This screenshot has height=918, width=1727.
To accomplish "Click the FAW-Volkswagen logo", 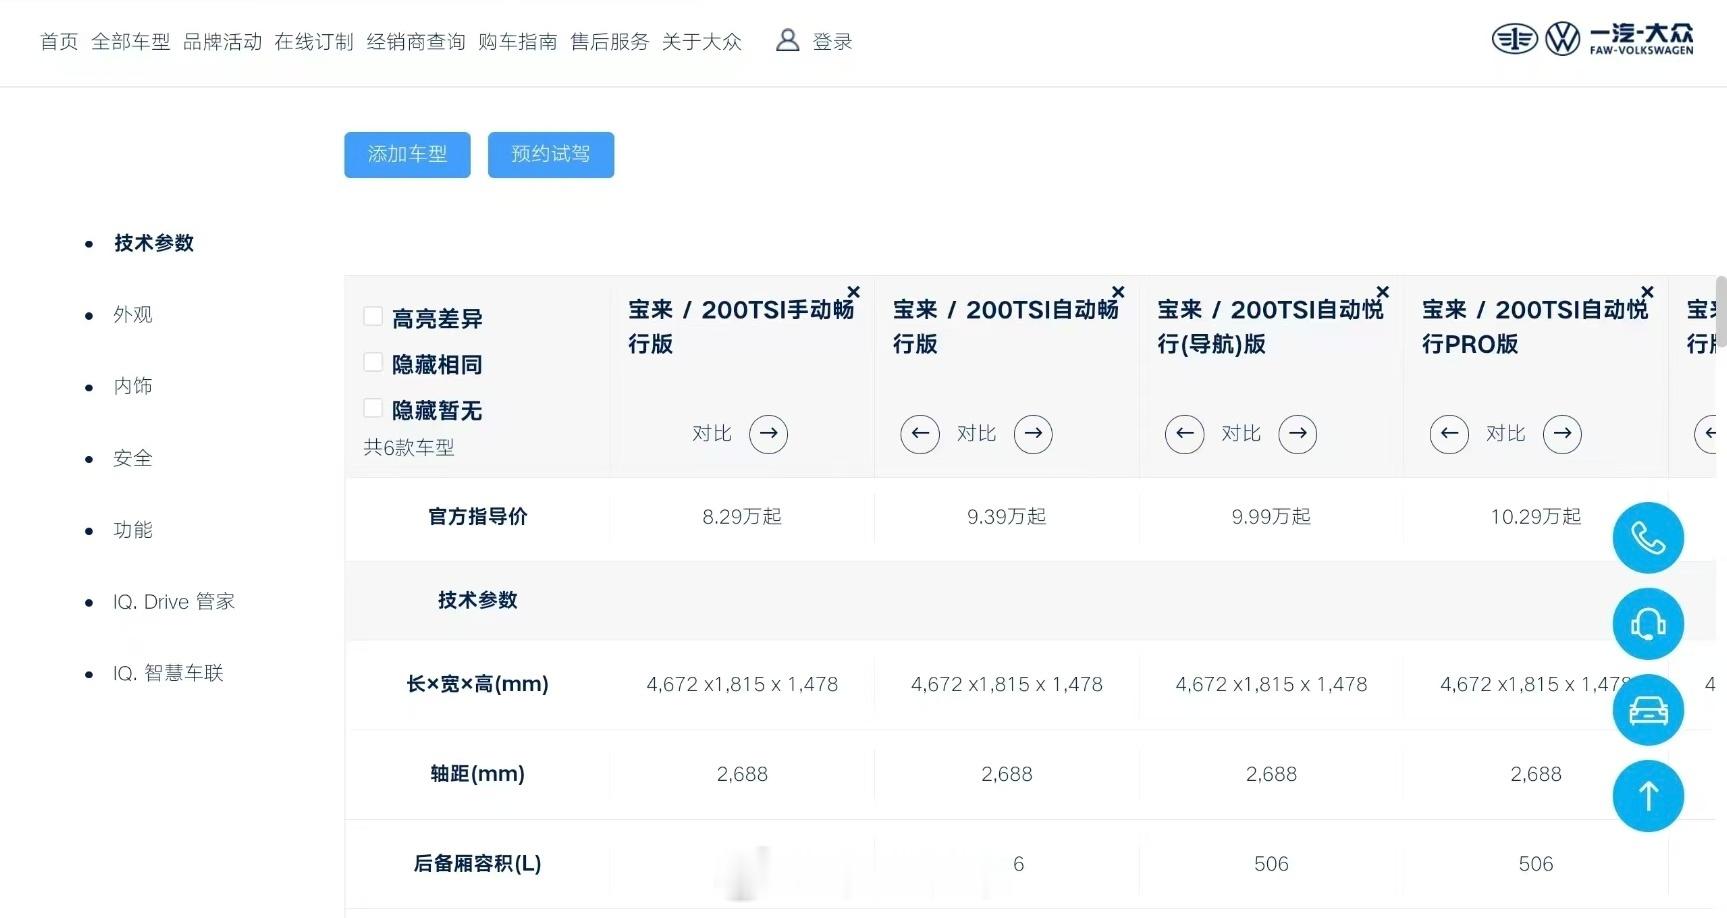I will (1592, 39).
